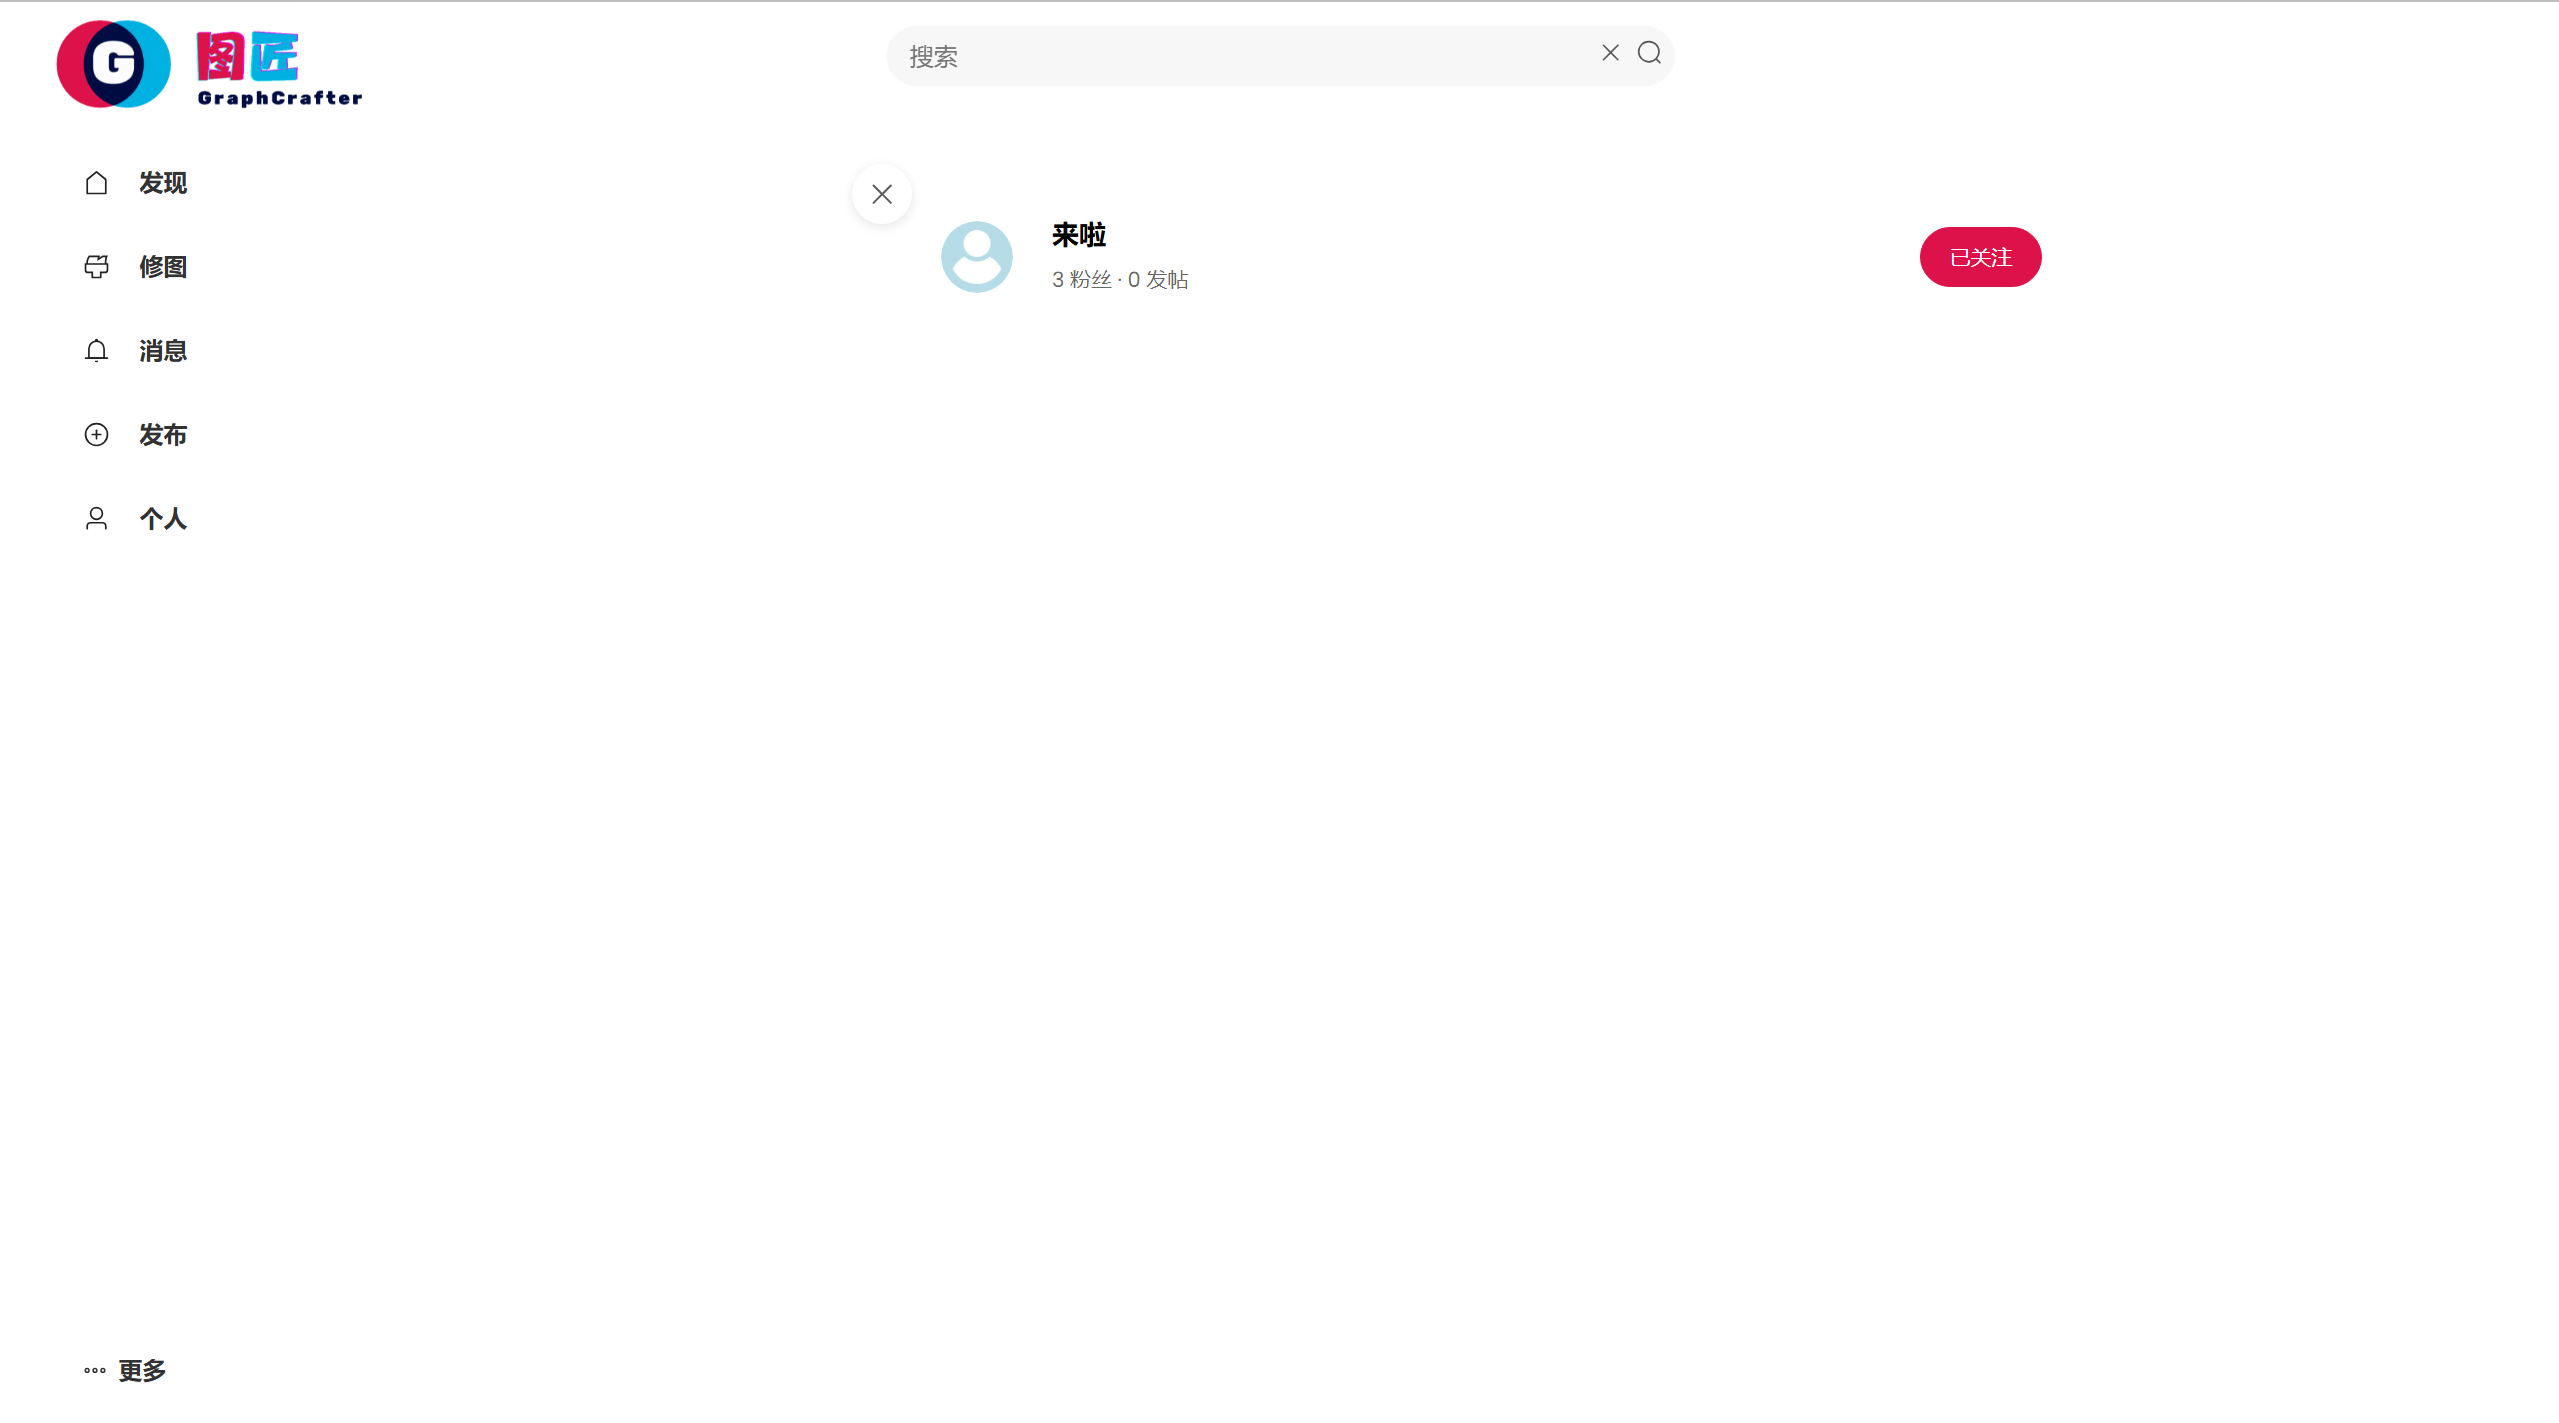Click the GraphCrafter 图匠 logo text
The height and width of the screenshot is (1423, 2559).
click(x=279, y=68)
